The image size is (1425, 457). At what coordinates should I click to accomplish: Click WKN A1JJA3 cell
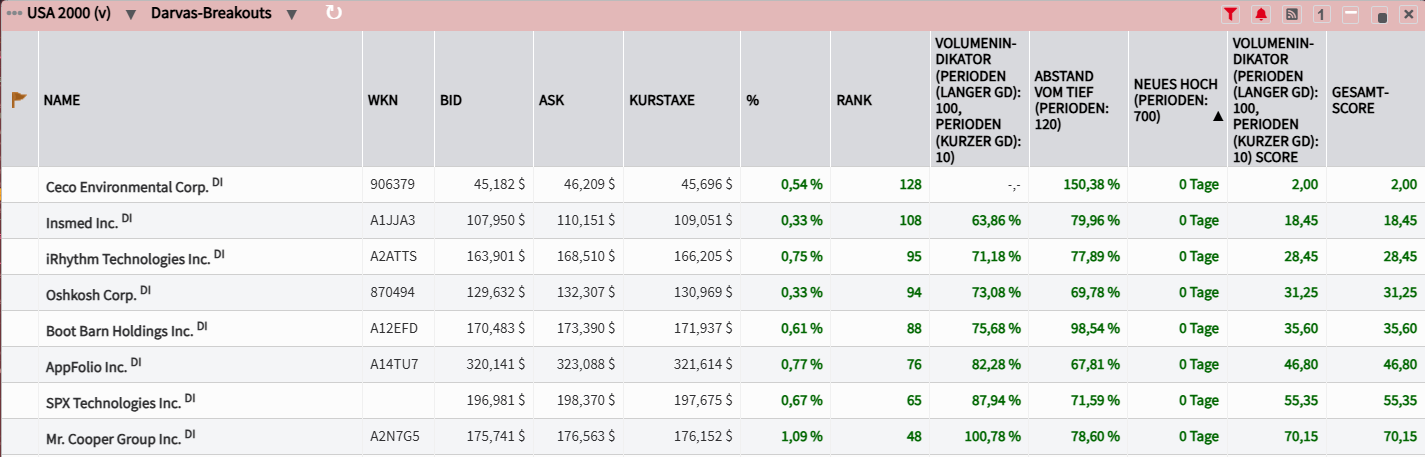pyautogui.click(x=392, y=221)
